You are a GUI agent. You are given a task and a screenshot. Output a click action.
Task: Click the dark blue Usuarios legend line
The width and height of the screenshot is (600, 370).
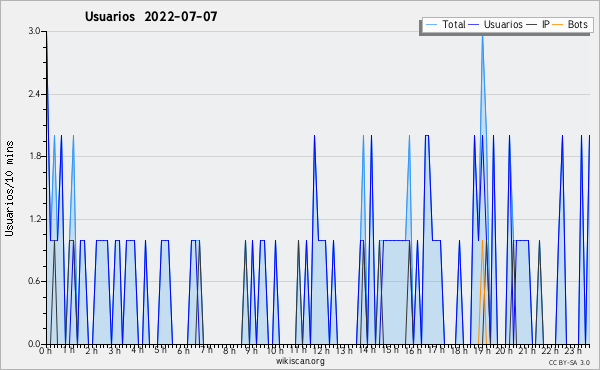tap(474, 25)
